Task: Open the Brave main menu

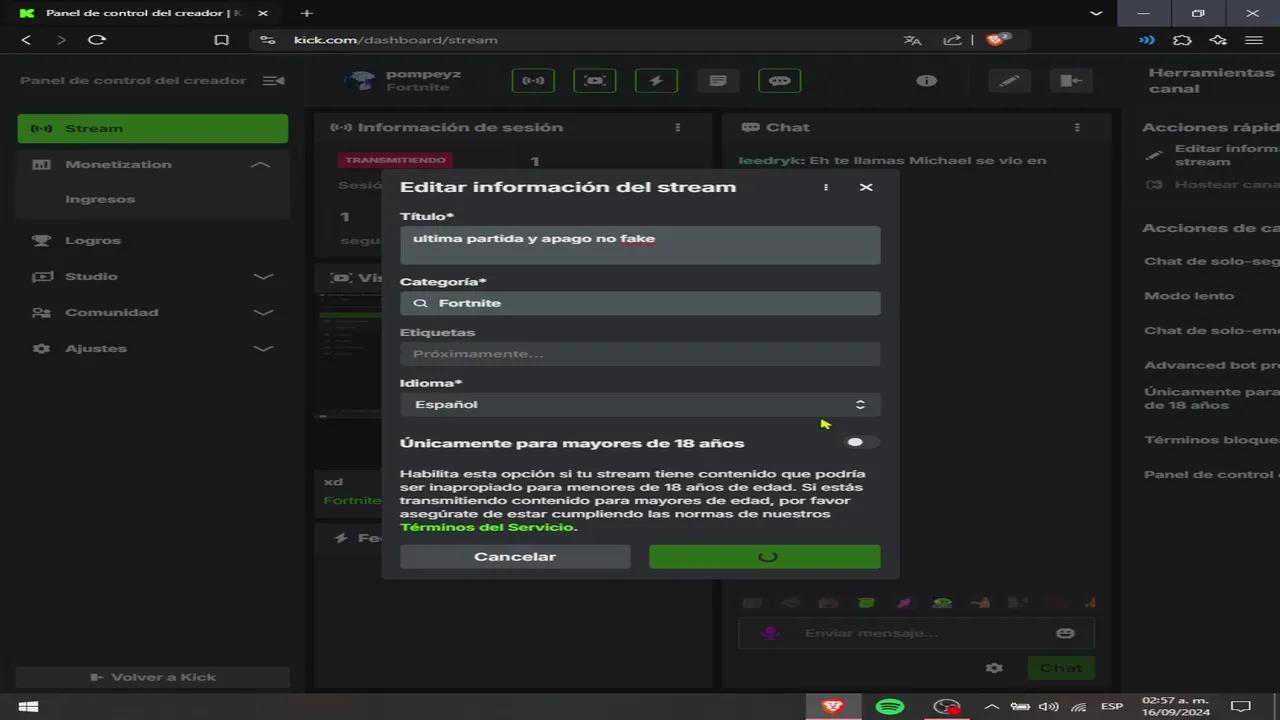Action: pos(1253,40)
